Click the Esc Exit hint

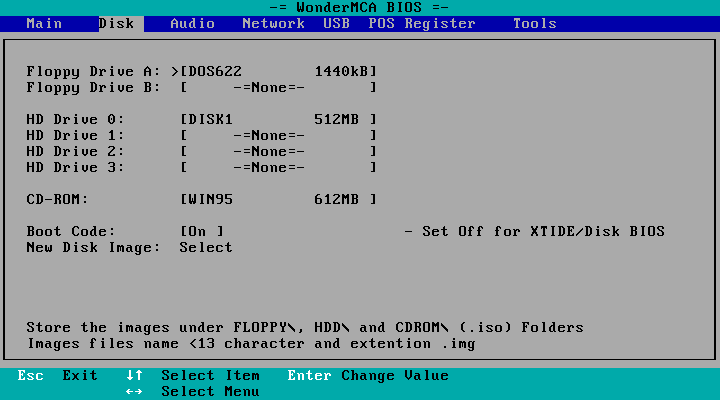[x=57, y=376]
